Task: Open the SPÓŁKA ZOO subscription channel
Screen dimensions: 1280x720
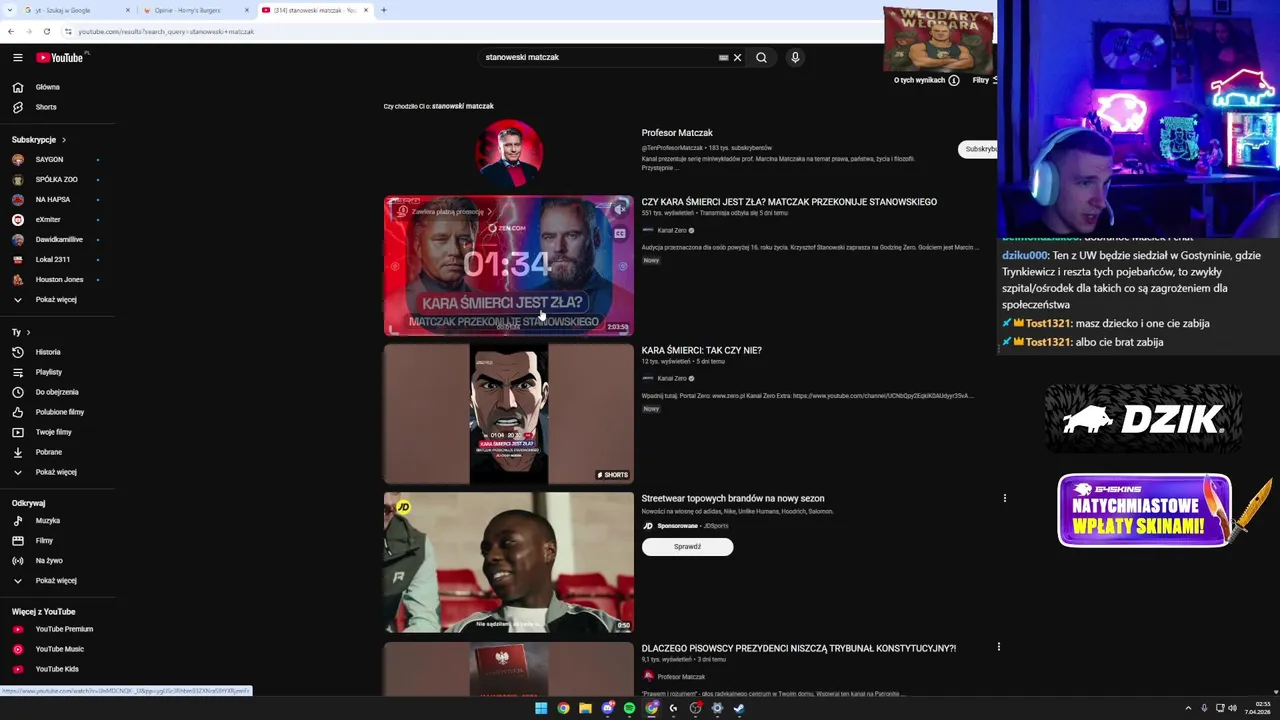Action: coord(58,180)
